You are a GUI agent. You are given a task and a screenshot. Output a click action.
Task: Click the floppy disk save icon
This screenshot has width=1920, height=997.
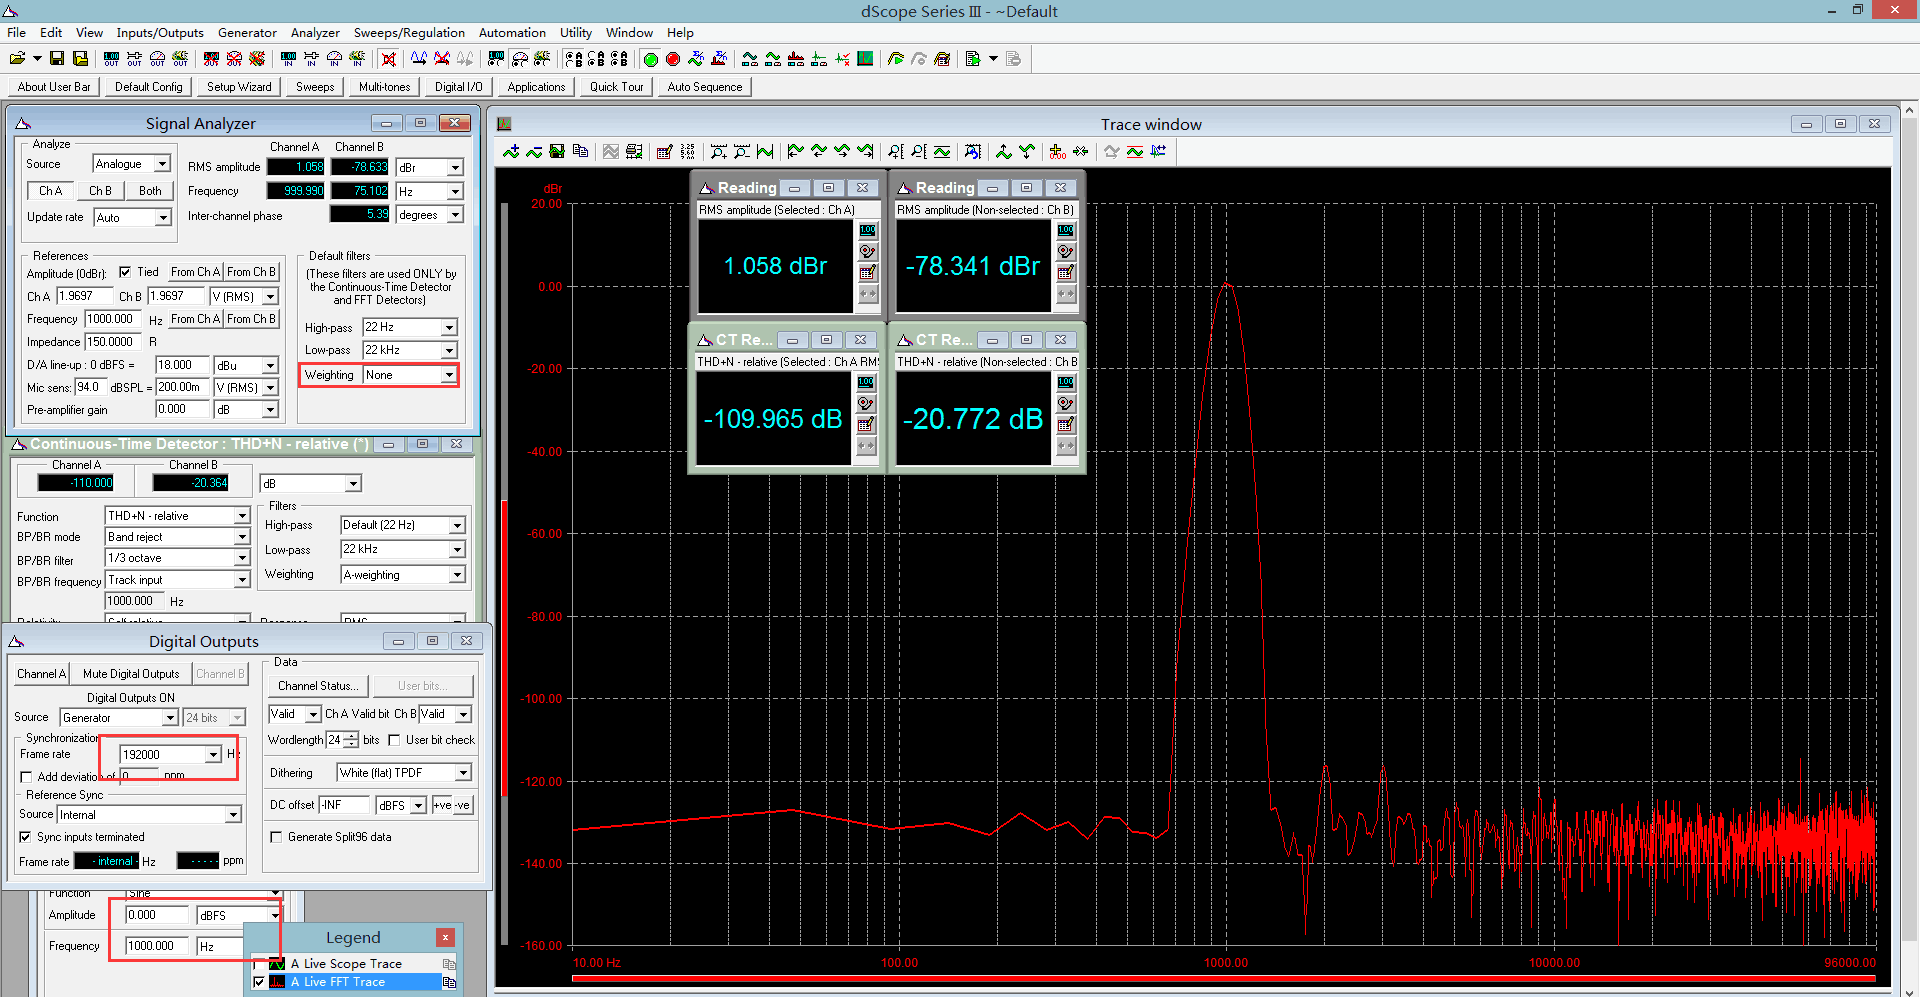click(x=57, y=59)
